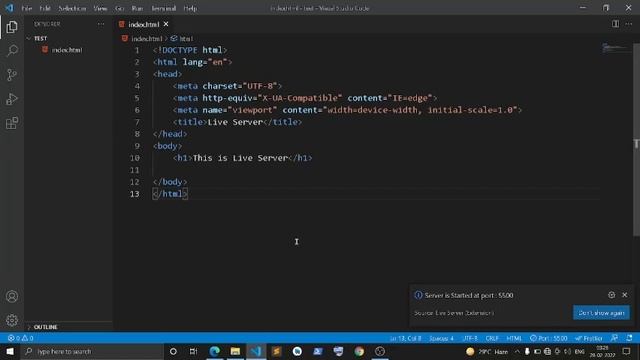
Task: Open the Edit menu
Action: point(45,8)
